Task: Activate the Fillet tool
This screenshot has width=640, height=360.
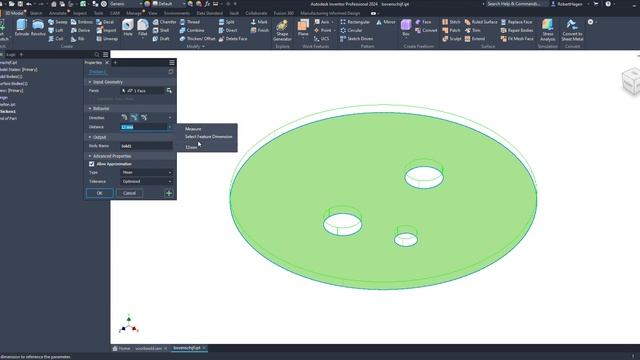Action: tap(142, 28)
